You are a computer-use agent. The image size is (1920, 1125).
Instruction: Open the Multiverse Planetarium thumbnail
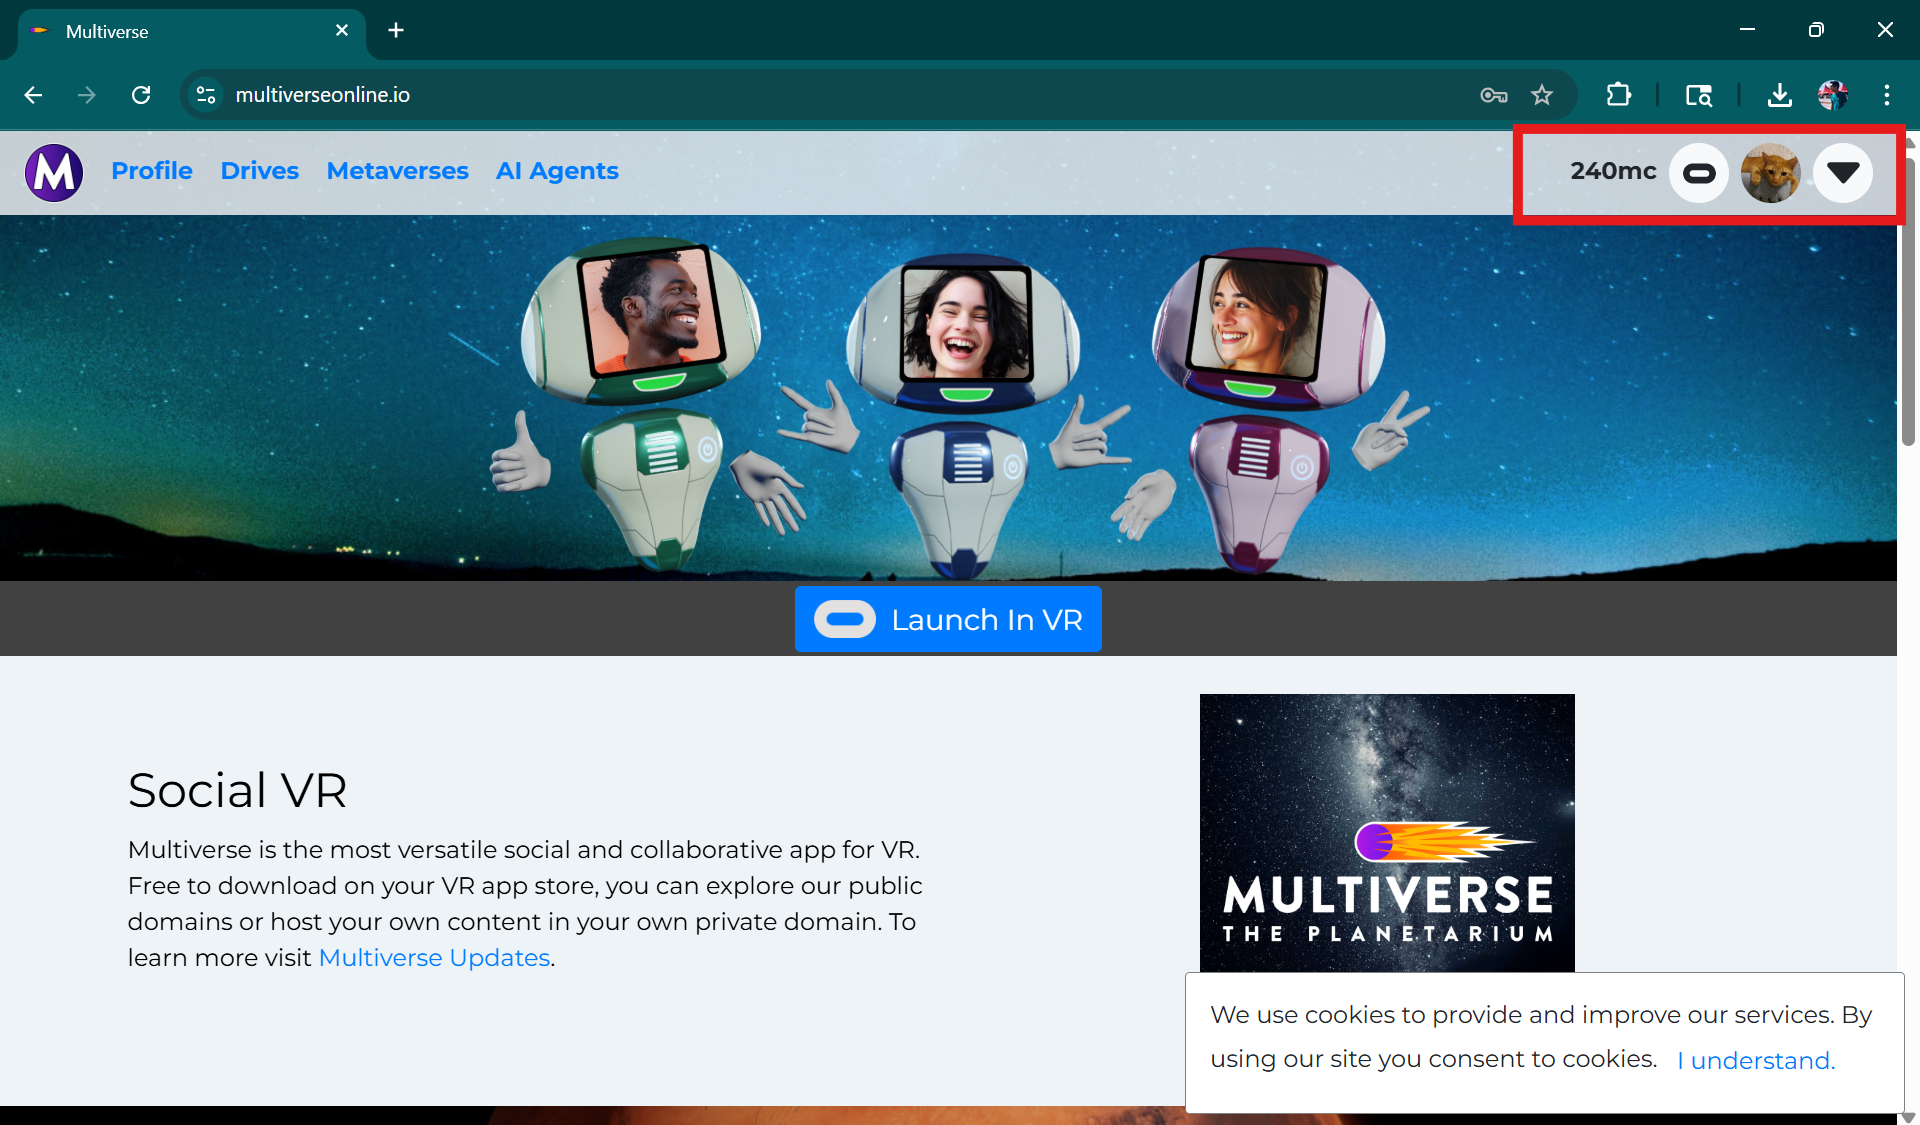[1387, 832]
